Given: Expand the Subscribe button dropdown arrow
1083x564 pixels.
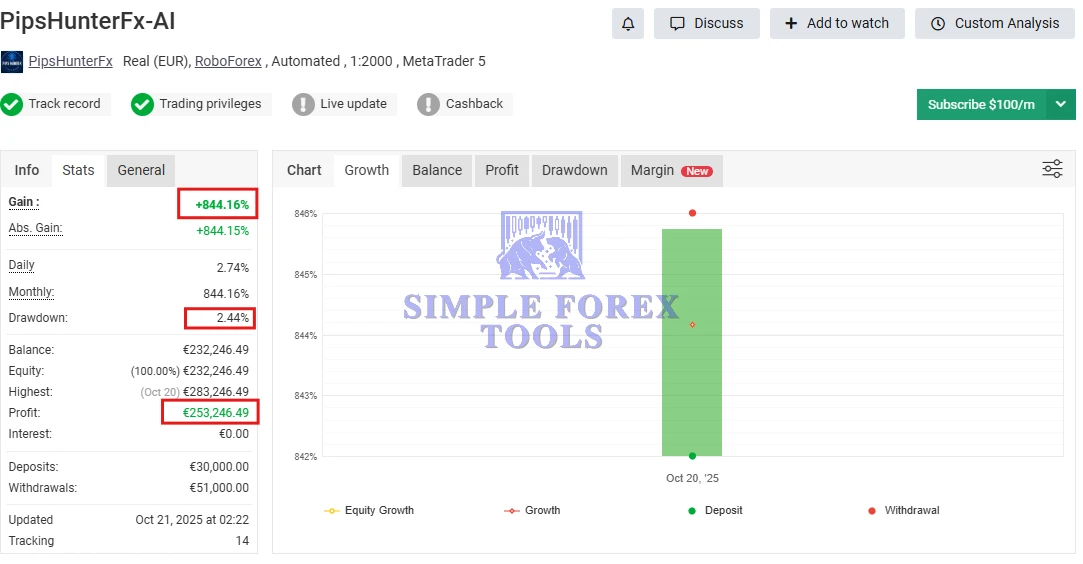Looking at the screenshot, I should (1061, 104).
